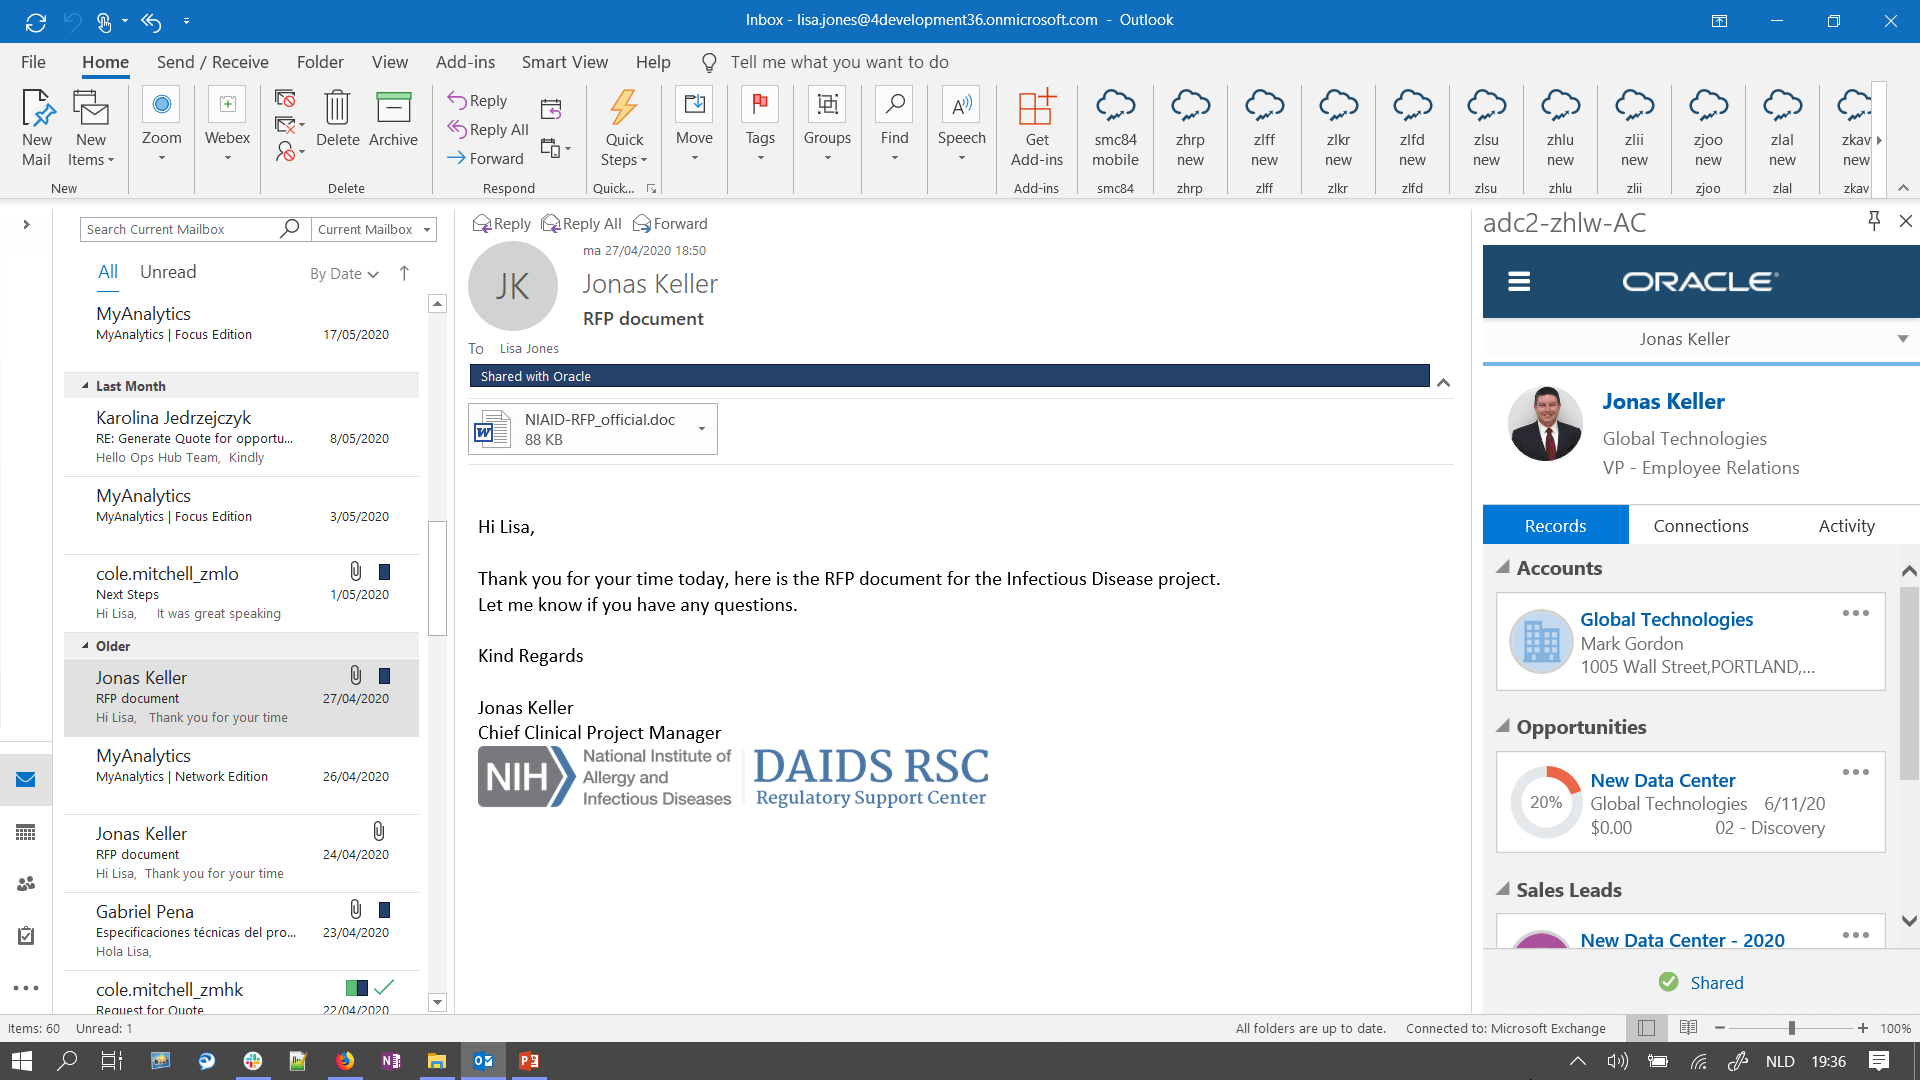
Task: Collapse the Last Month message group
Action: (x=86, y=386)
